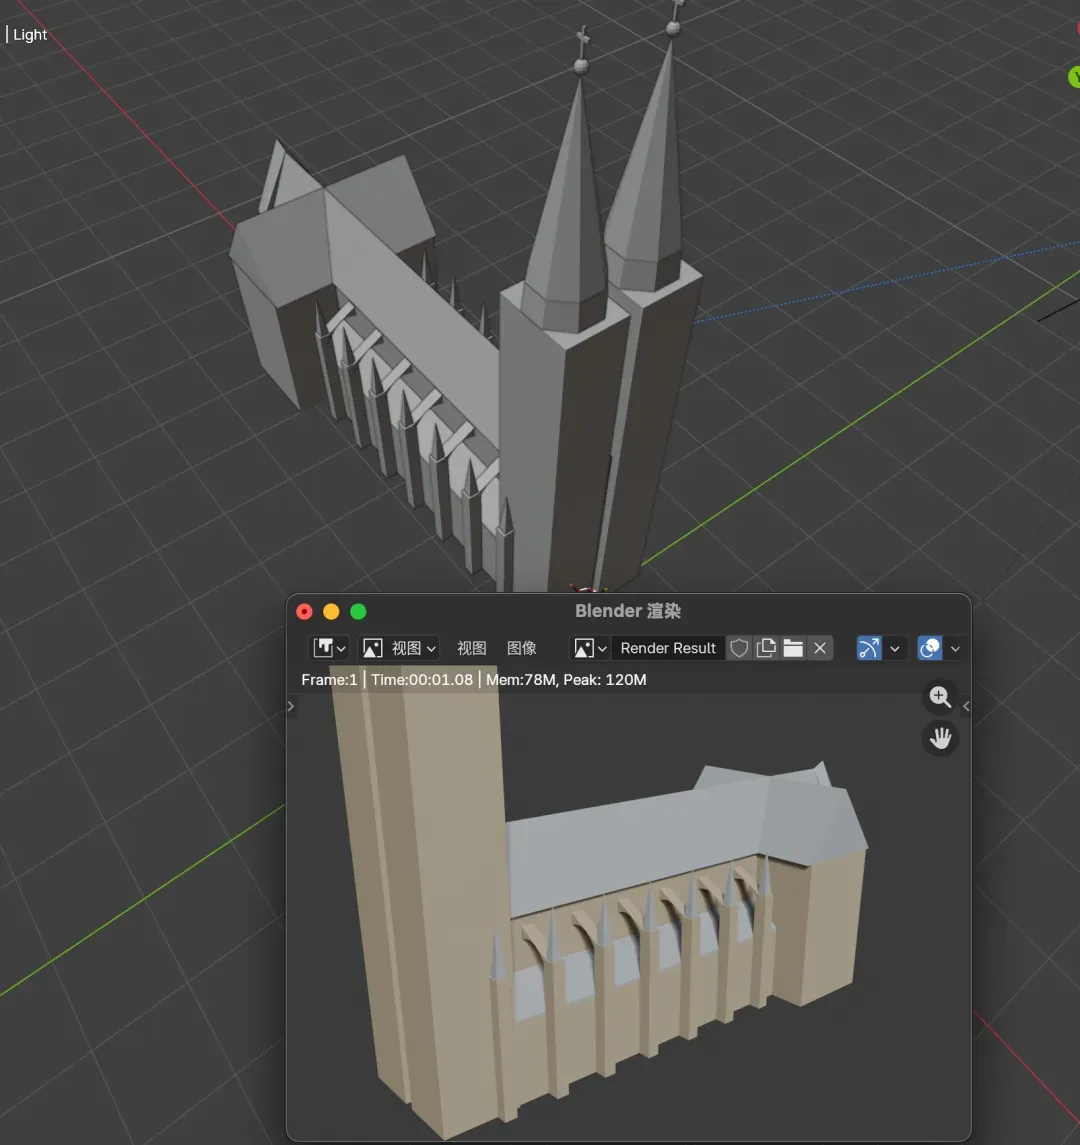Click the Time:00:01.08 render time text
Screen dimensions: 1080x1145
422,680
